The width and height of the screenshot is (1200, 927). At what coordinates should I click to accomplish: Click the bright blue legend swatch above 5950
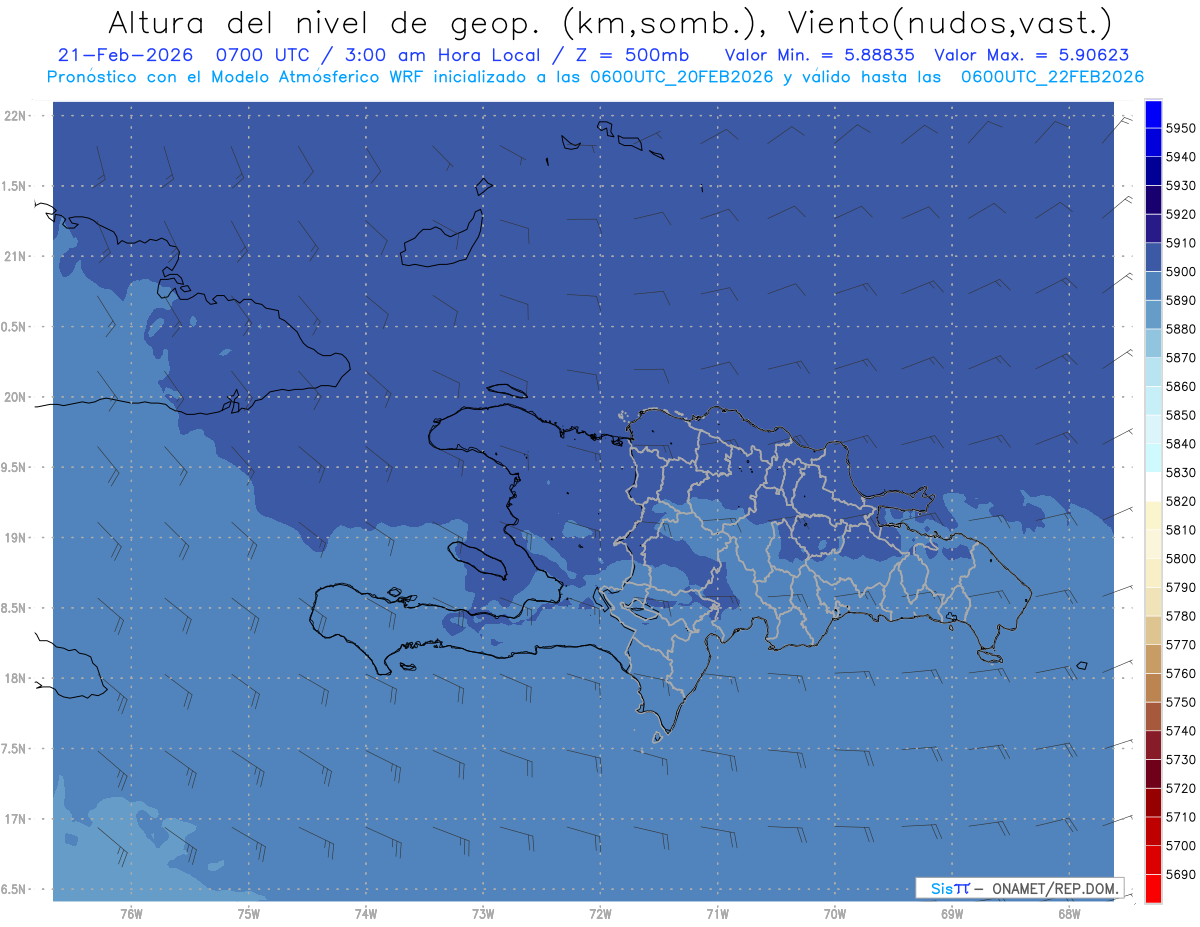(x=1152, y=114)
